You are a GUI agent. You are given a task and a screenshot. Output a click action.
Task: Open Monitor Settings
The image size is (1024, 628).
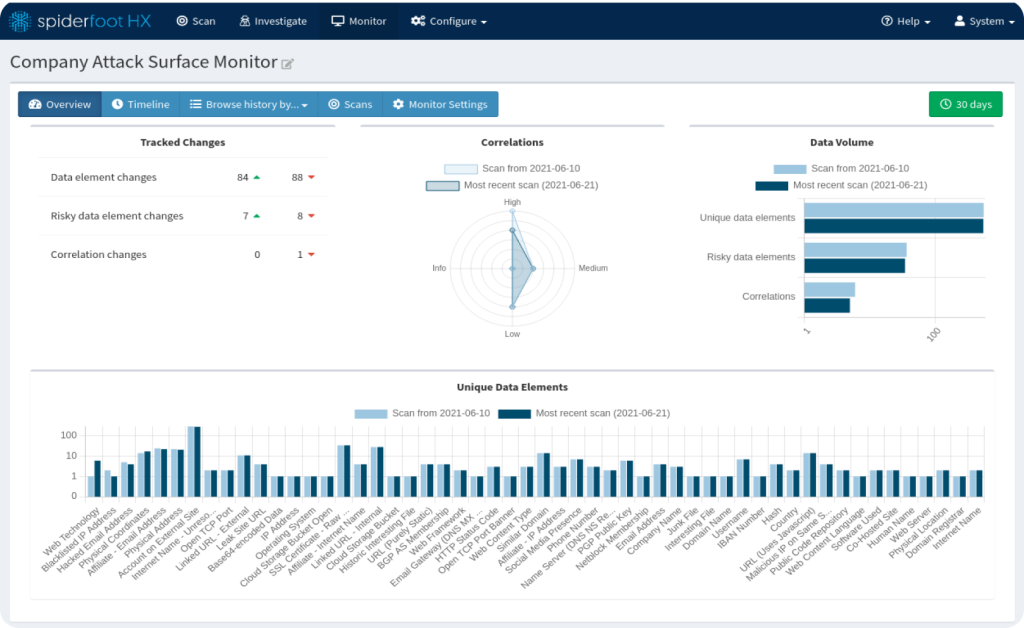click(x=440, y=104)
